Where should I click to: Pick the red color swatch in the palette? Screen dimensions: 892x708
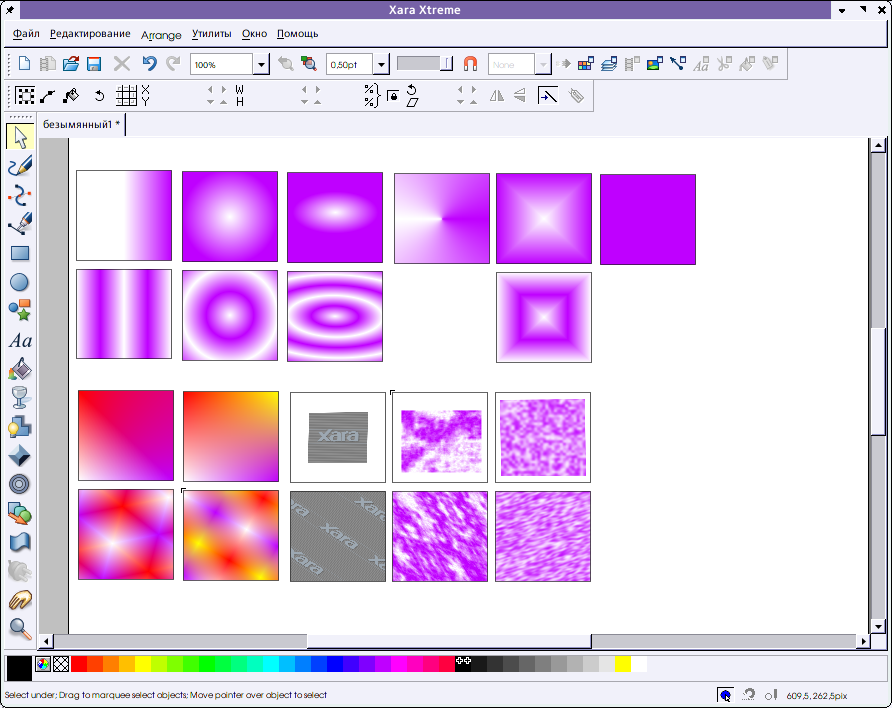[79, 663]
